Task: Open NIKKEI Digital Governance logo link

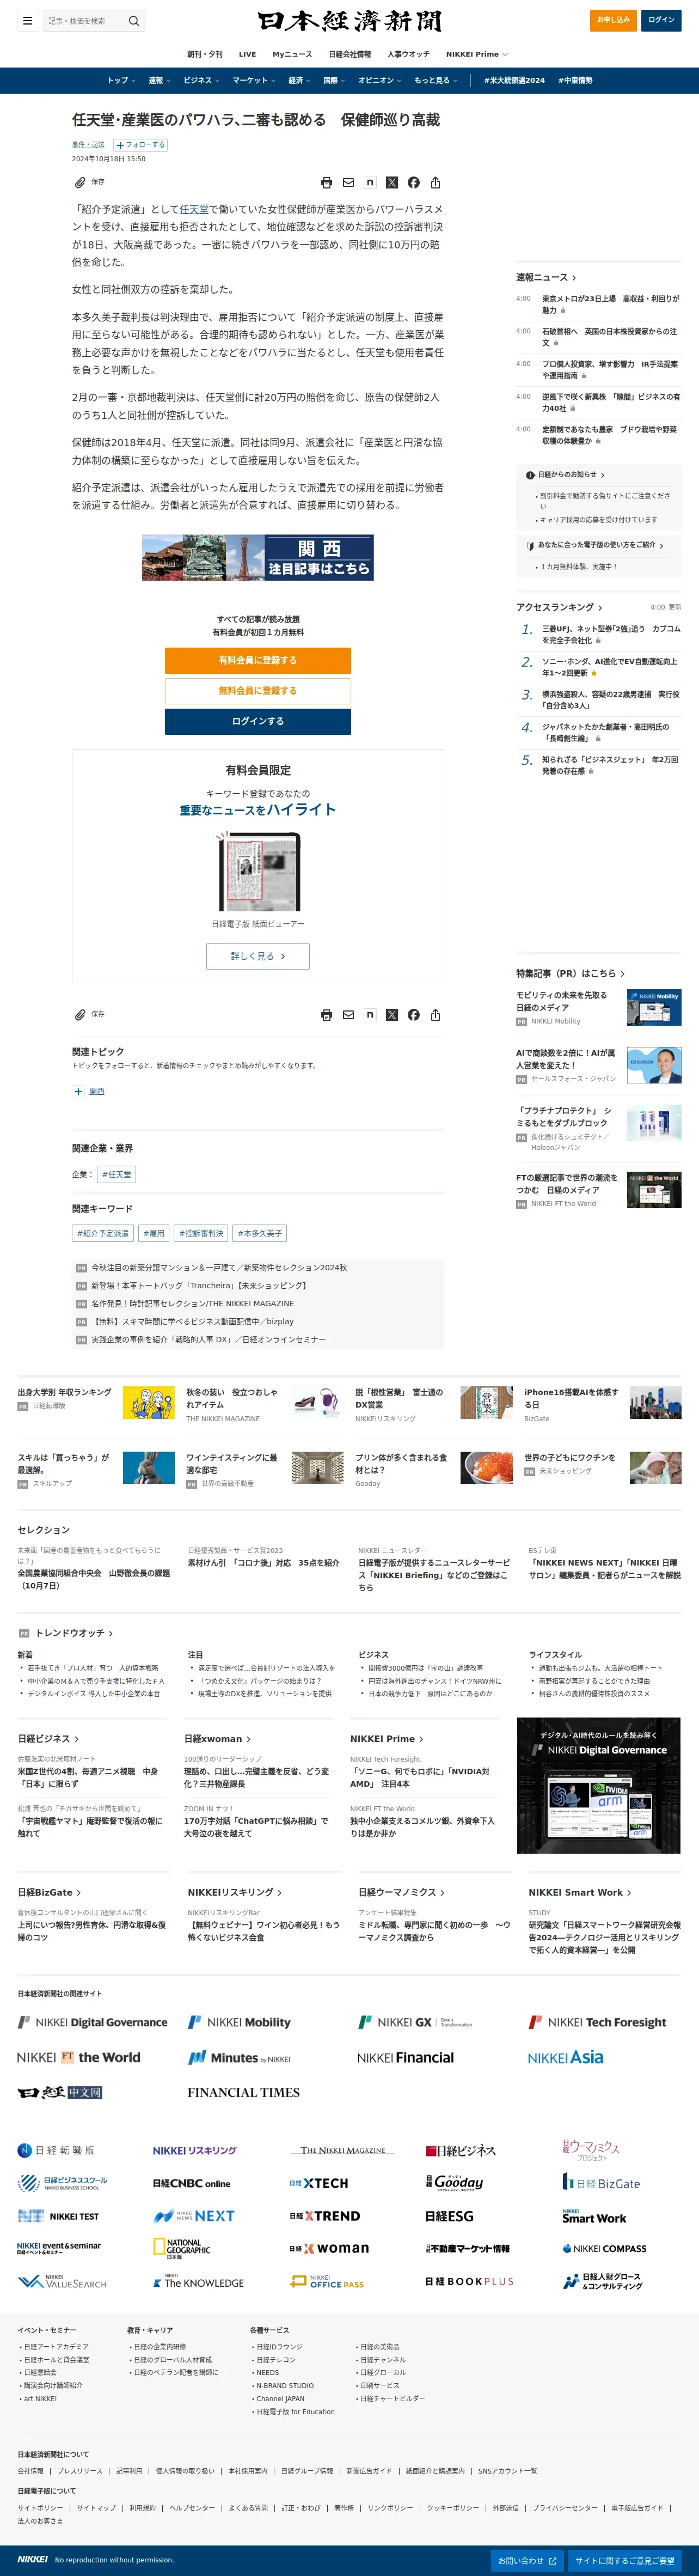Action: pos(93,2022)
